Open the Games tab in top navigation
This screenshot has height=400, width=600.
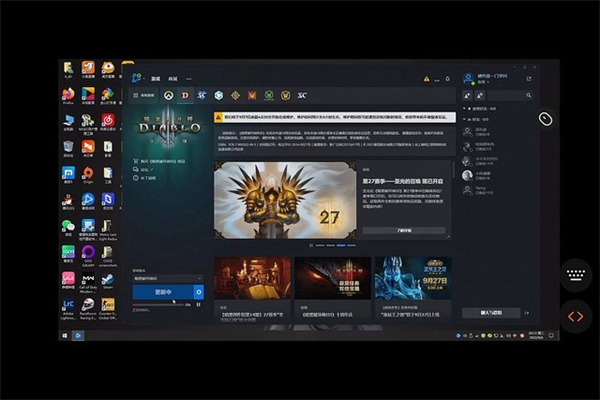pyautogui.click(x=154, y=78)
